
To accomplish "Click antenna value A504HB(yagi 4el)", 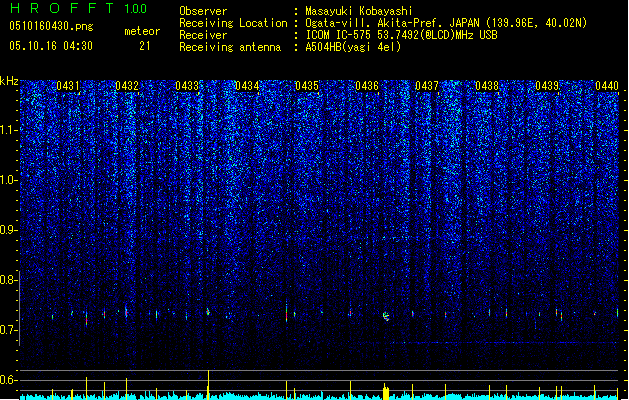I will click(353, 47).
